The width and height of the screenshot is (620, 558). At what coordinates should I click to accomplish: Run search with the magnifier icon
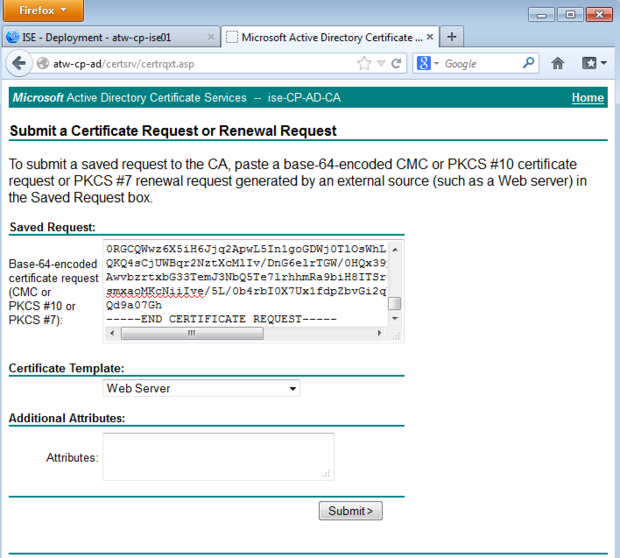[528, 63]
